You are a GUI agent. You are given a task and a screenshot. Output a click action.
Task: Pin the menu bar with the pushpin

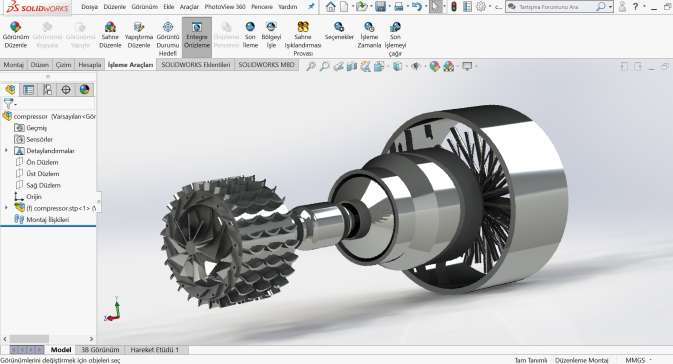311,6
